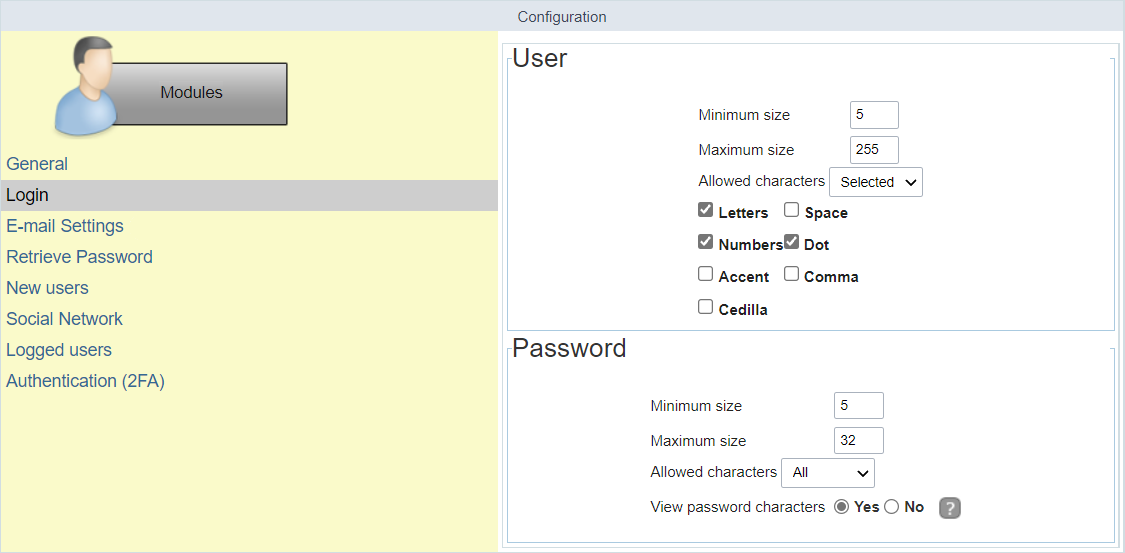Expand User allowed characters dropdown
Image resolution: width=1125 pixels, height=553 pixels.
[876, 182]
